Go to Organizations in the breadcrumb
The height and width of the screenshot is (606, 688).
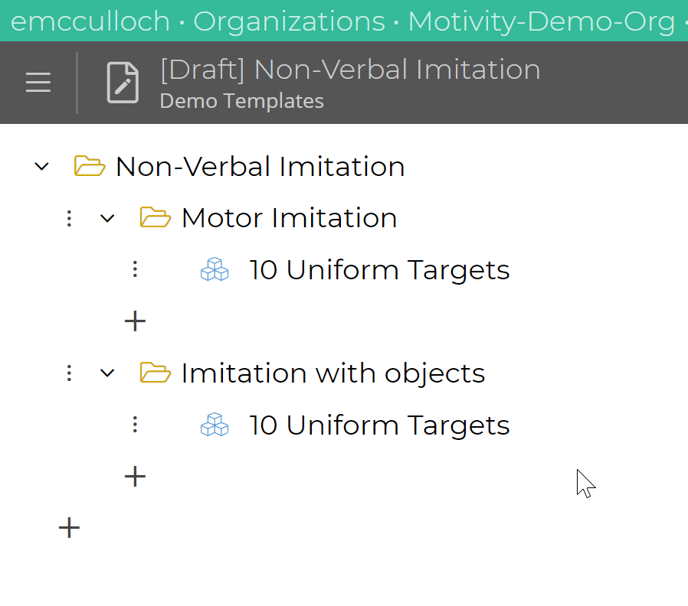(x=289, y=21)
